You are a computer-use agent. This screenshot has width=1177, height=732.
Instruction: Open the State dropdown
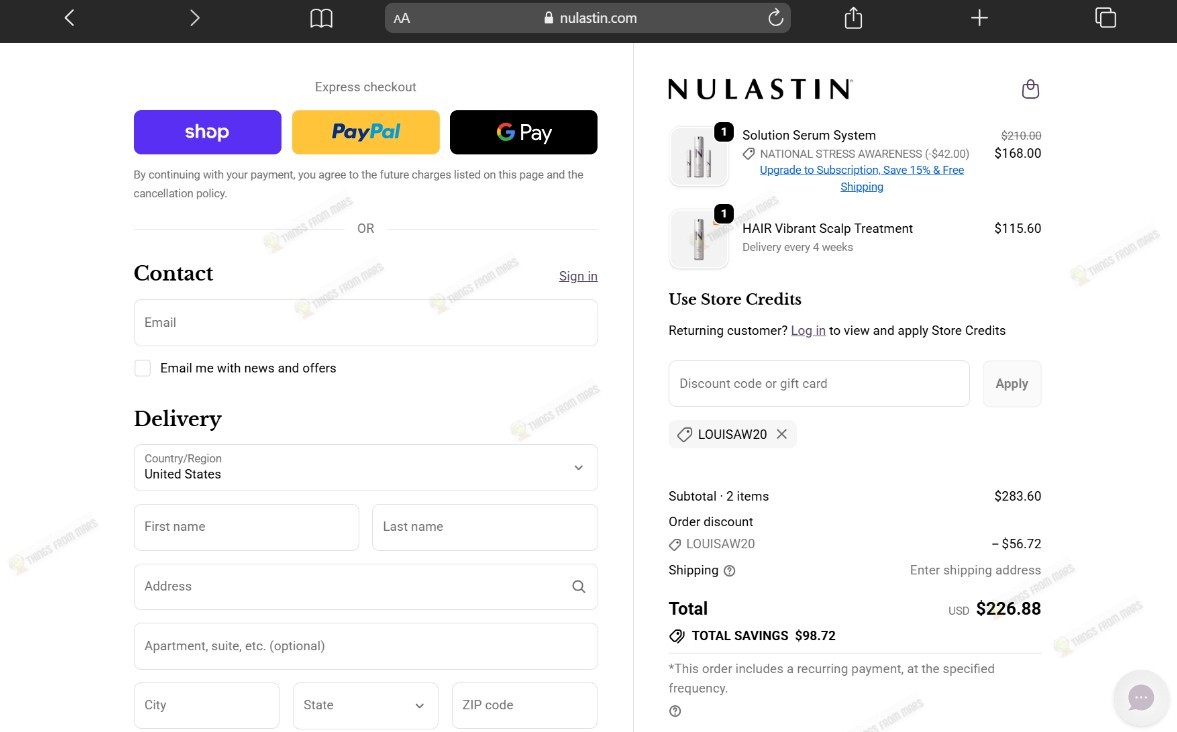(x=366, y=705)
